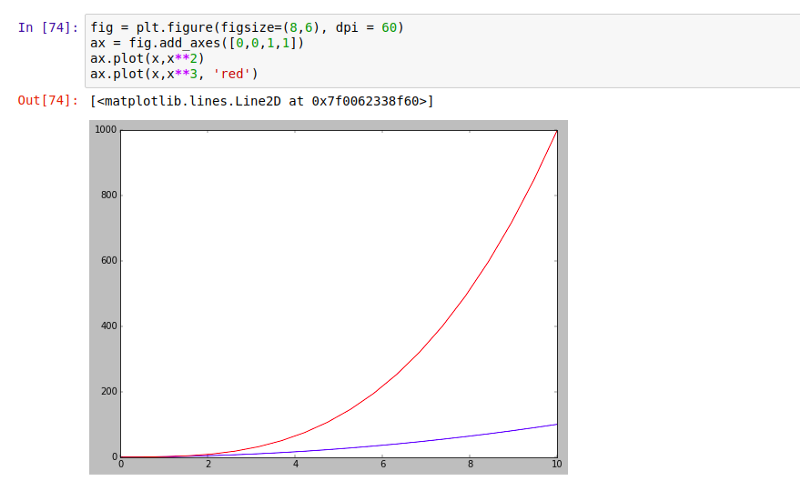Click the y-axis tick label 200
Screen dimensions: 800x490
click(x=109, y=391)
